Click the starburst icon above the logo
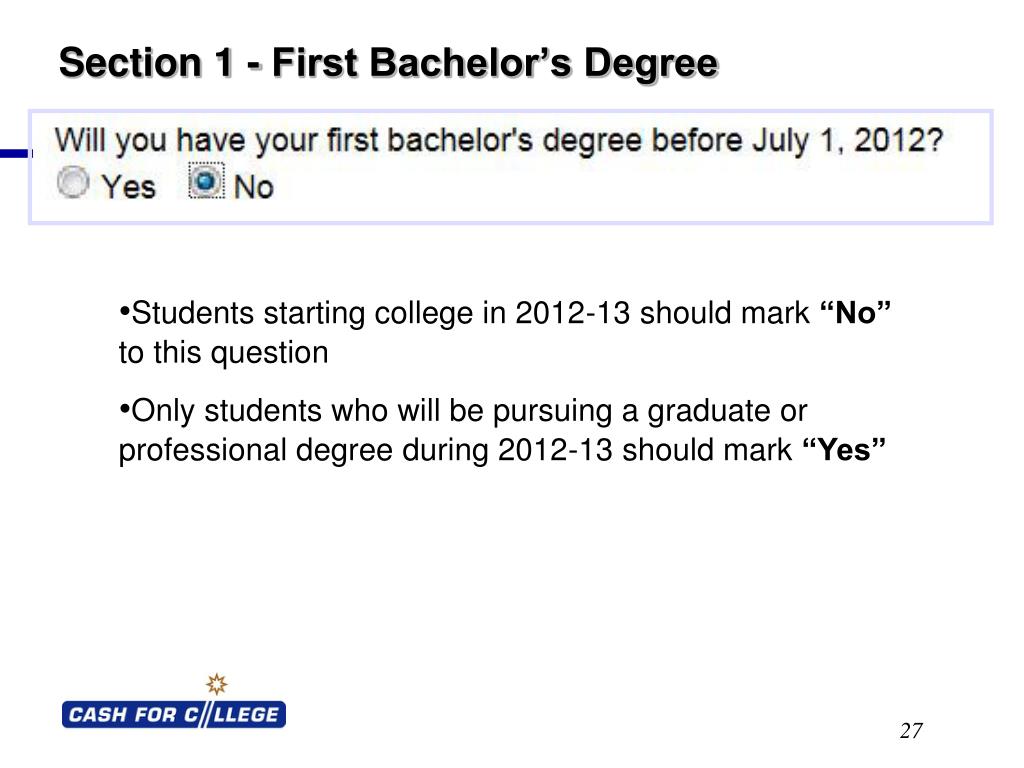Viewport: 1024px width, 768px height. (217, 684)
